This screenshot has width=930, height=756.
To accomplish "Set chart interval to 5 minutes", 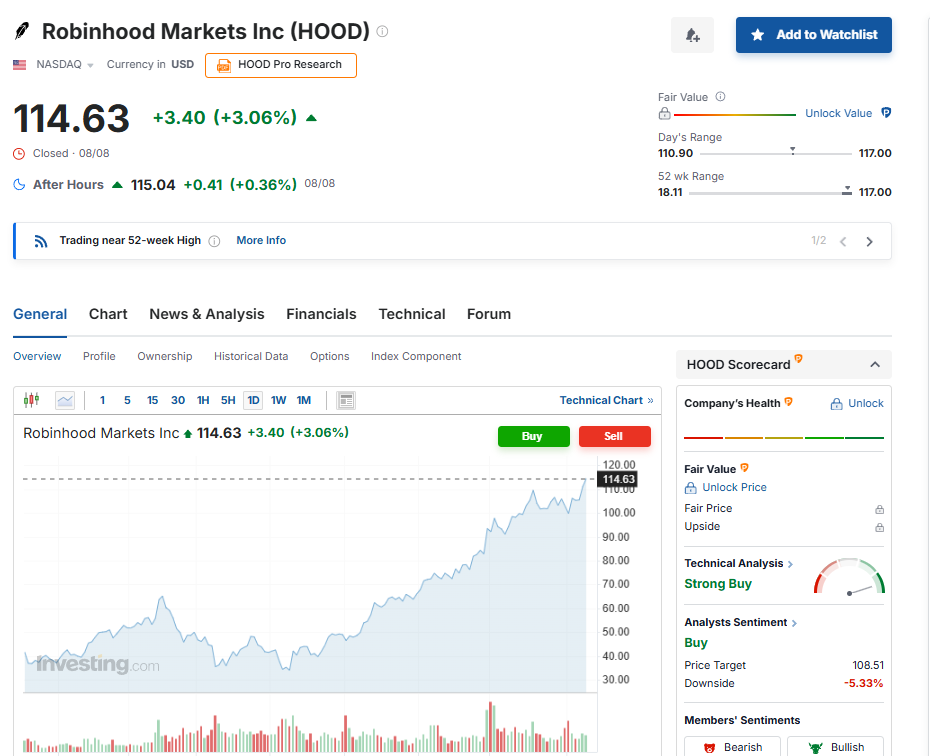I will (x=127, y=400).
